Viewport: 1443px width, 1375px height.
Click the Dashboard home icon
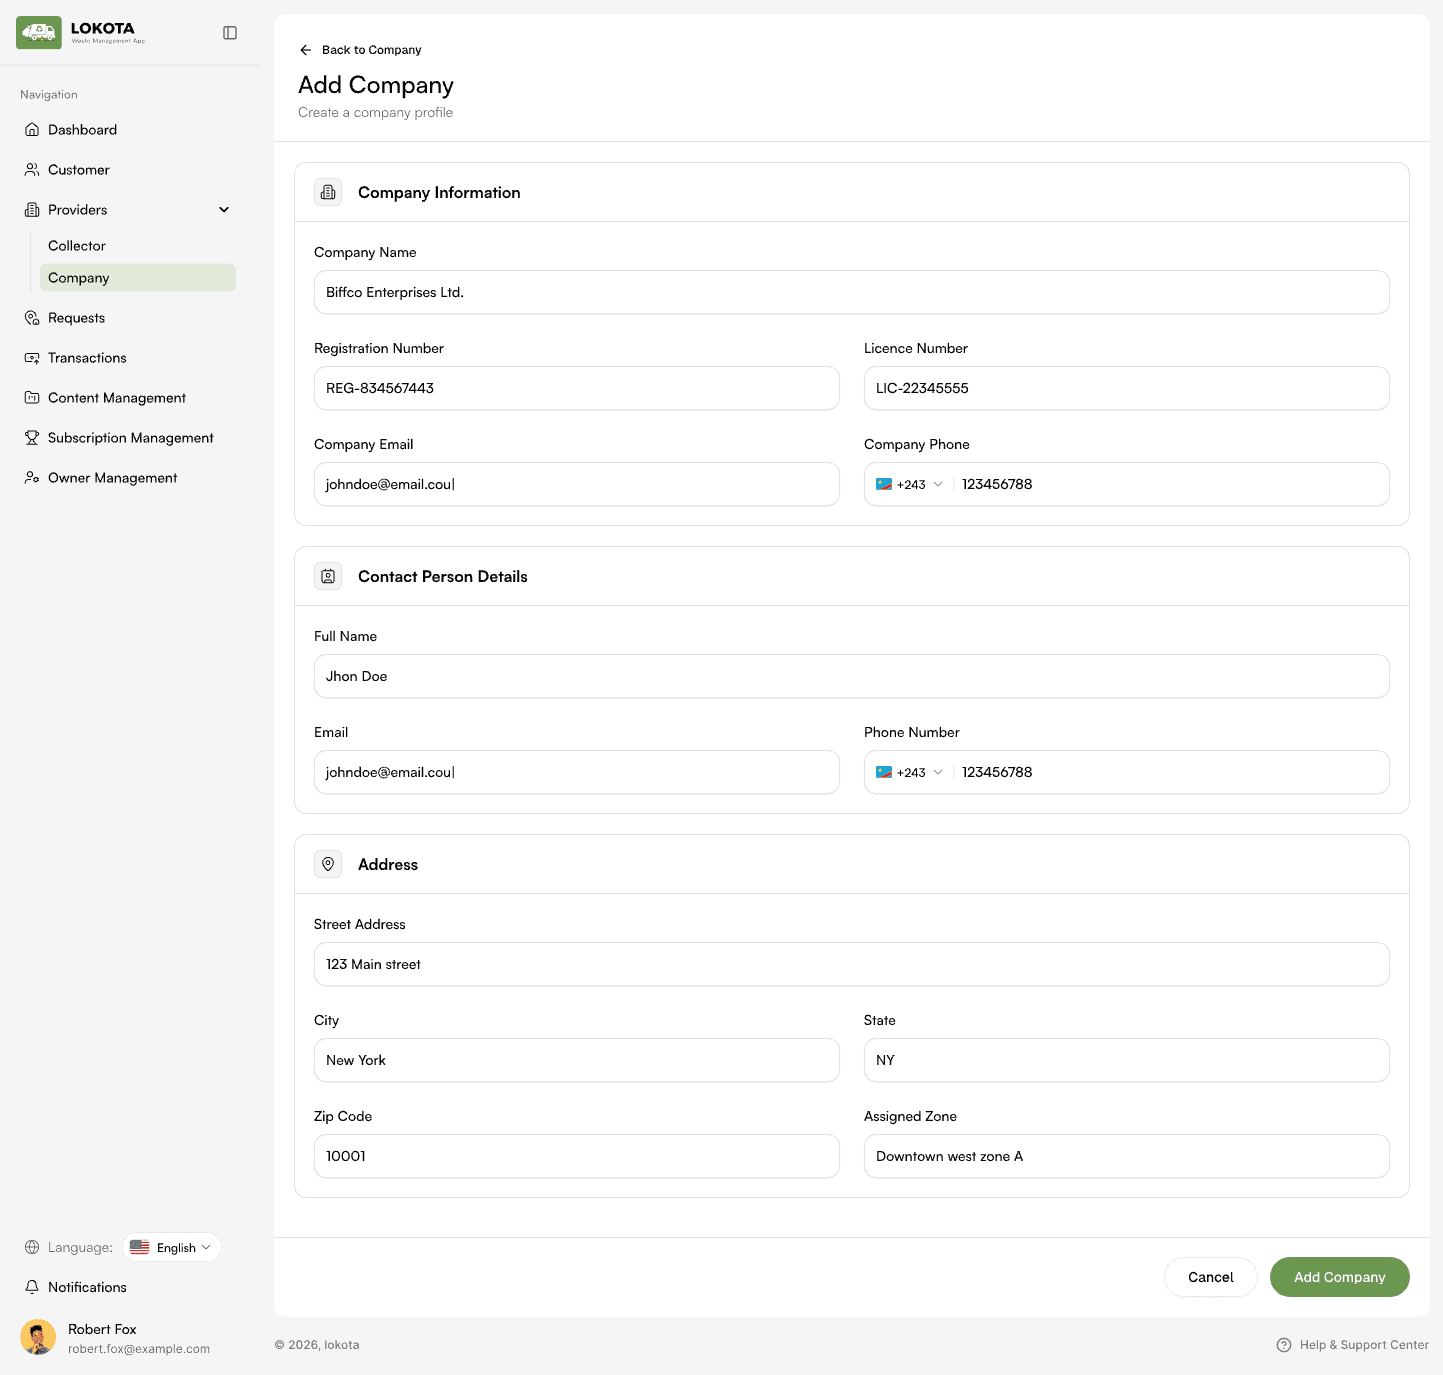coord(32,130)
